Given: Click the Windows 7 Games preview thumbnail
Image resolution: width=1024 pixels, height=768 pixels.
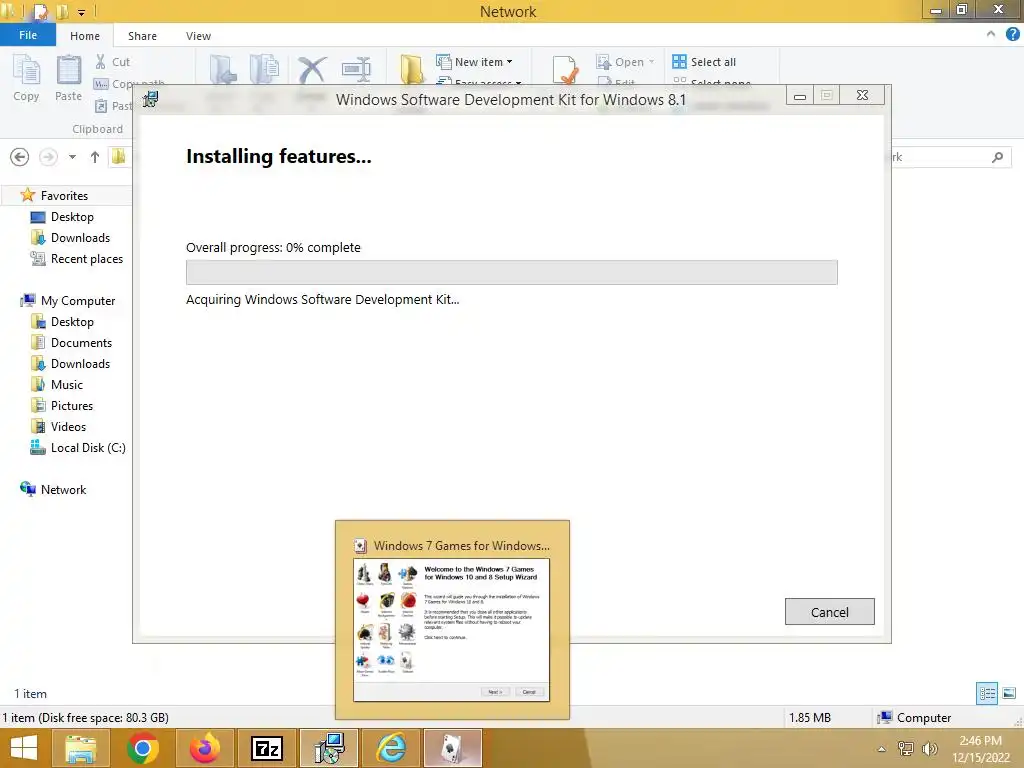Looking at the screenshot, I should pyautogui.click(x=451, y=630).
